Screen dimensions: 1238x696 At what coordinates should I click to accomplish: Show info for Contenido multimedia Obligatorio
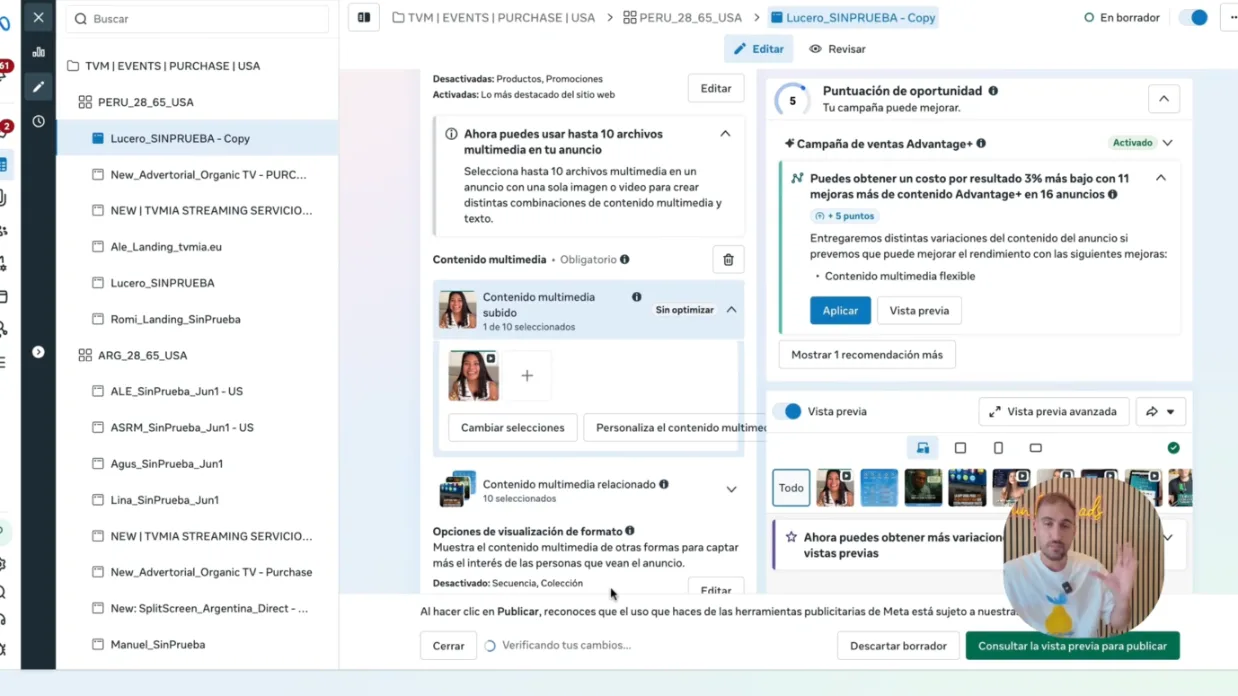(x=625, y=259)
